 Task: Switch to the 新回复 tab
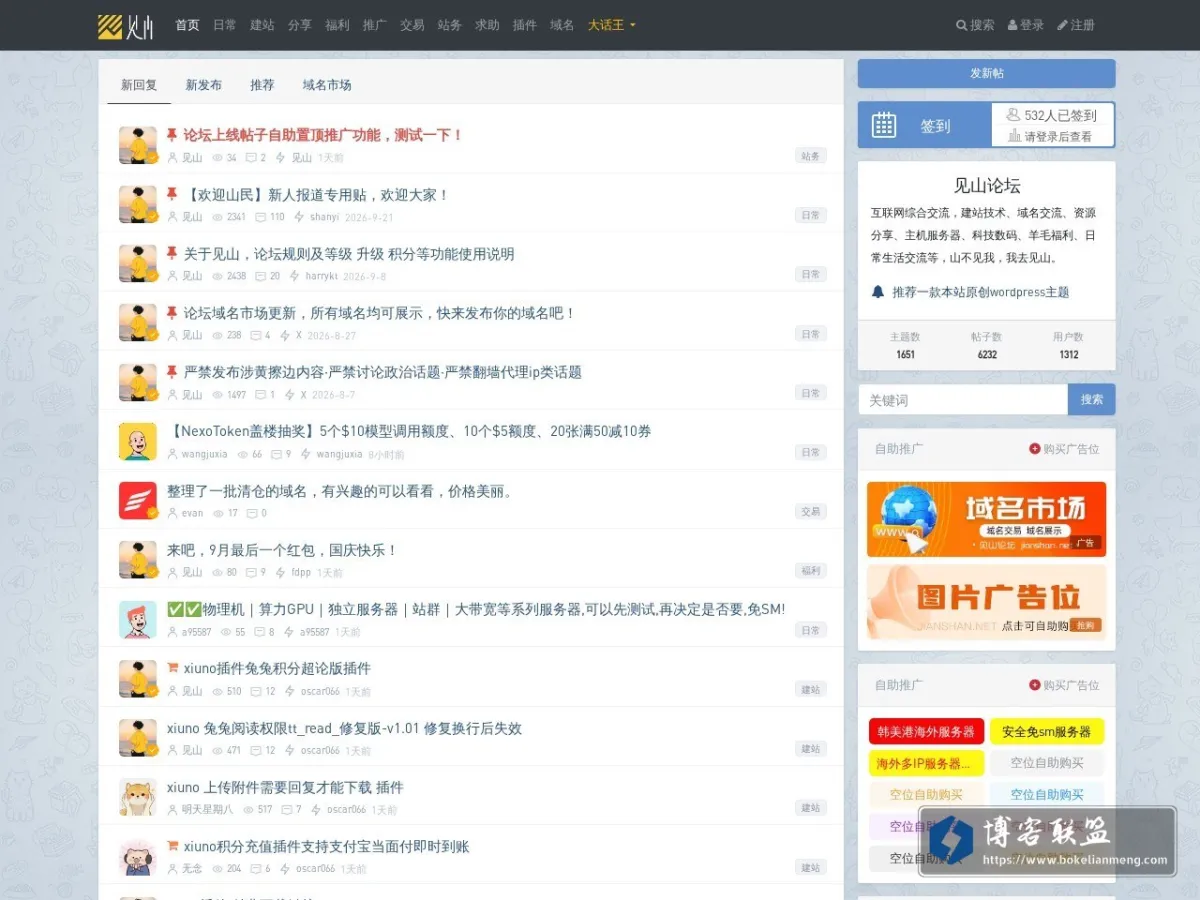139,85
